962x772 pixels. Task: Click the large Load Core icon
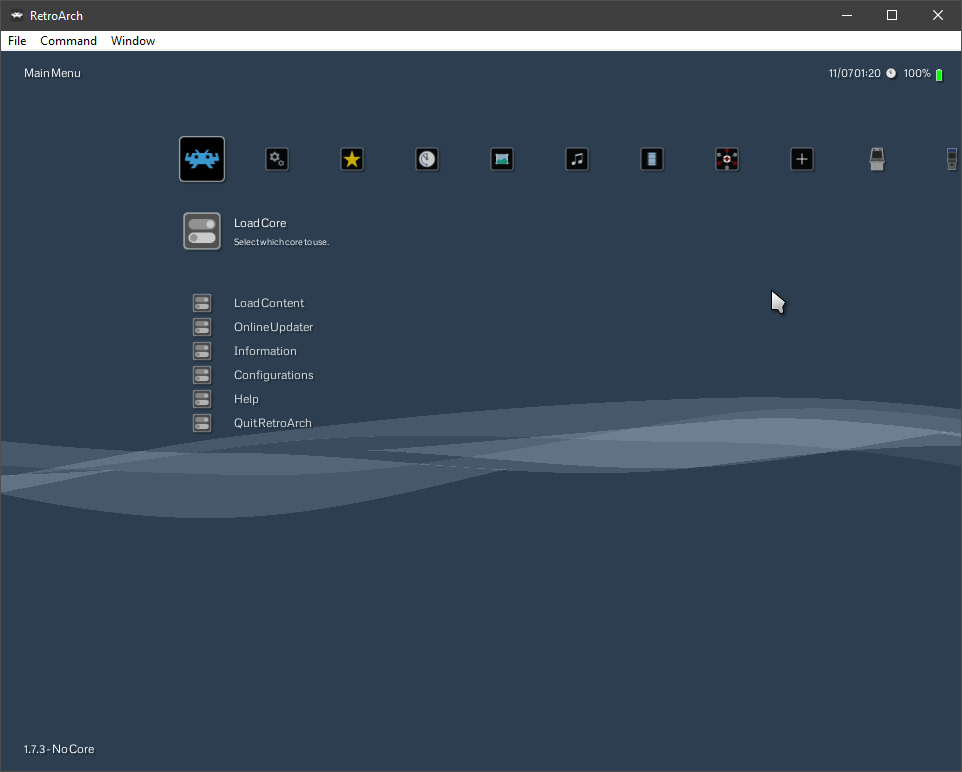202,231
